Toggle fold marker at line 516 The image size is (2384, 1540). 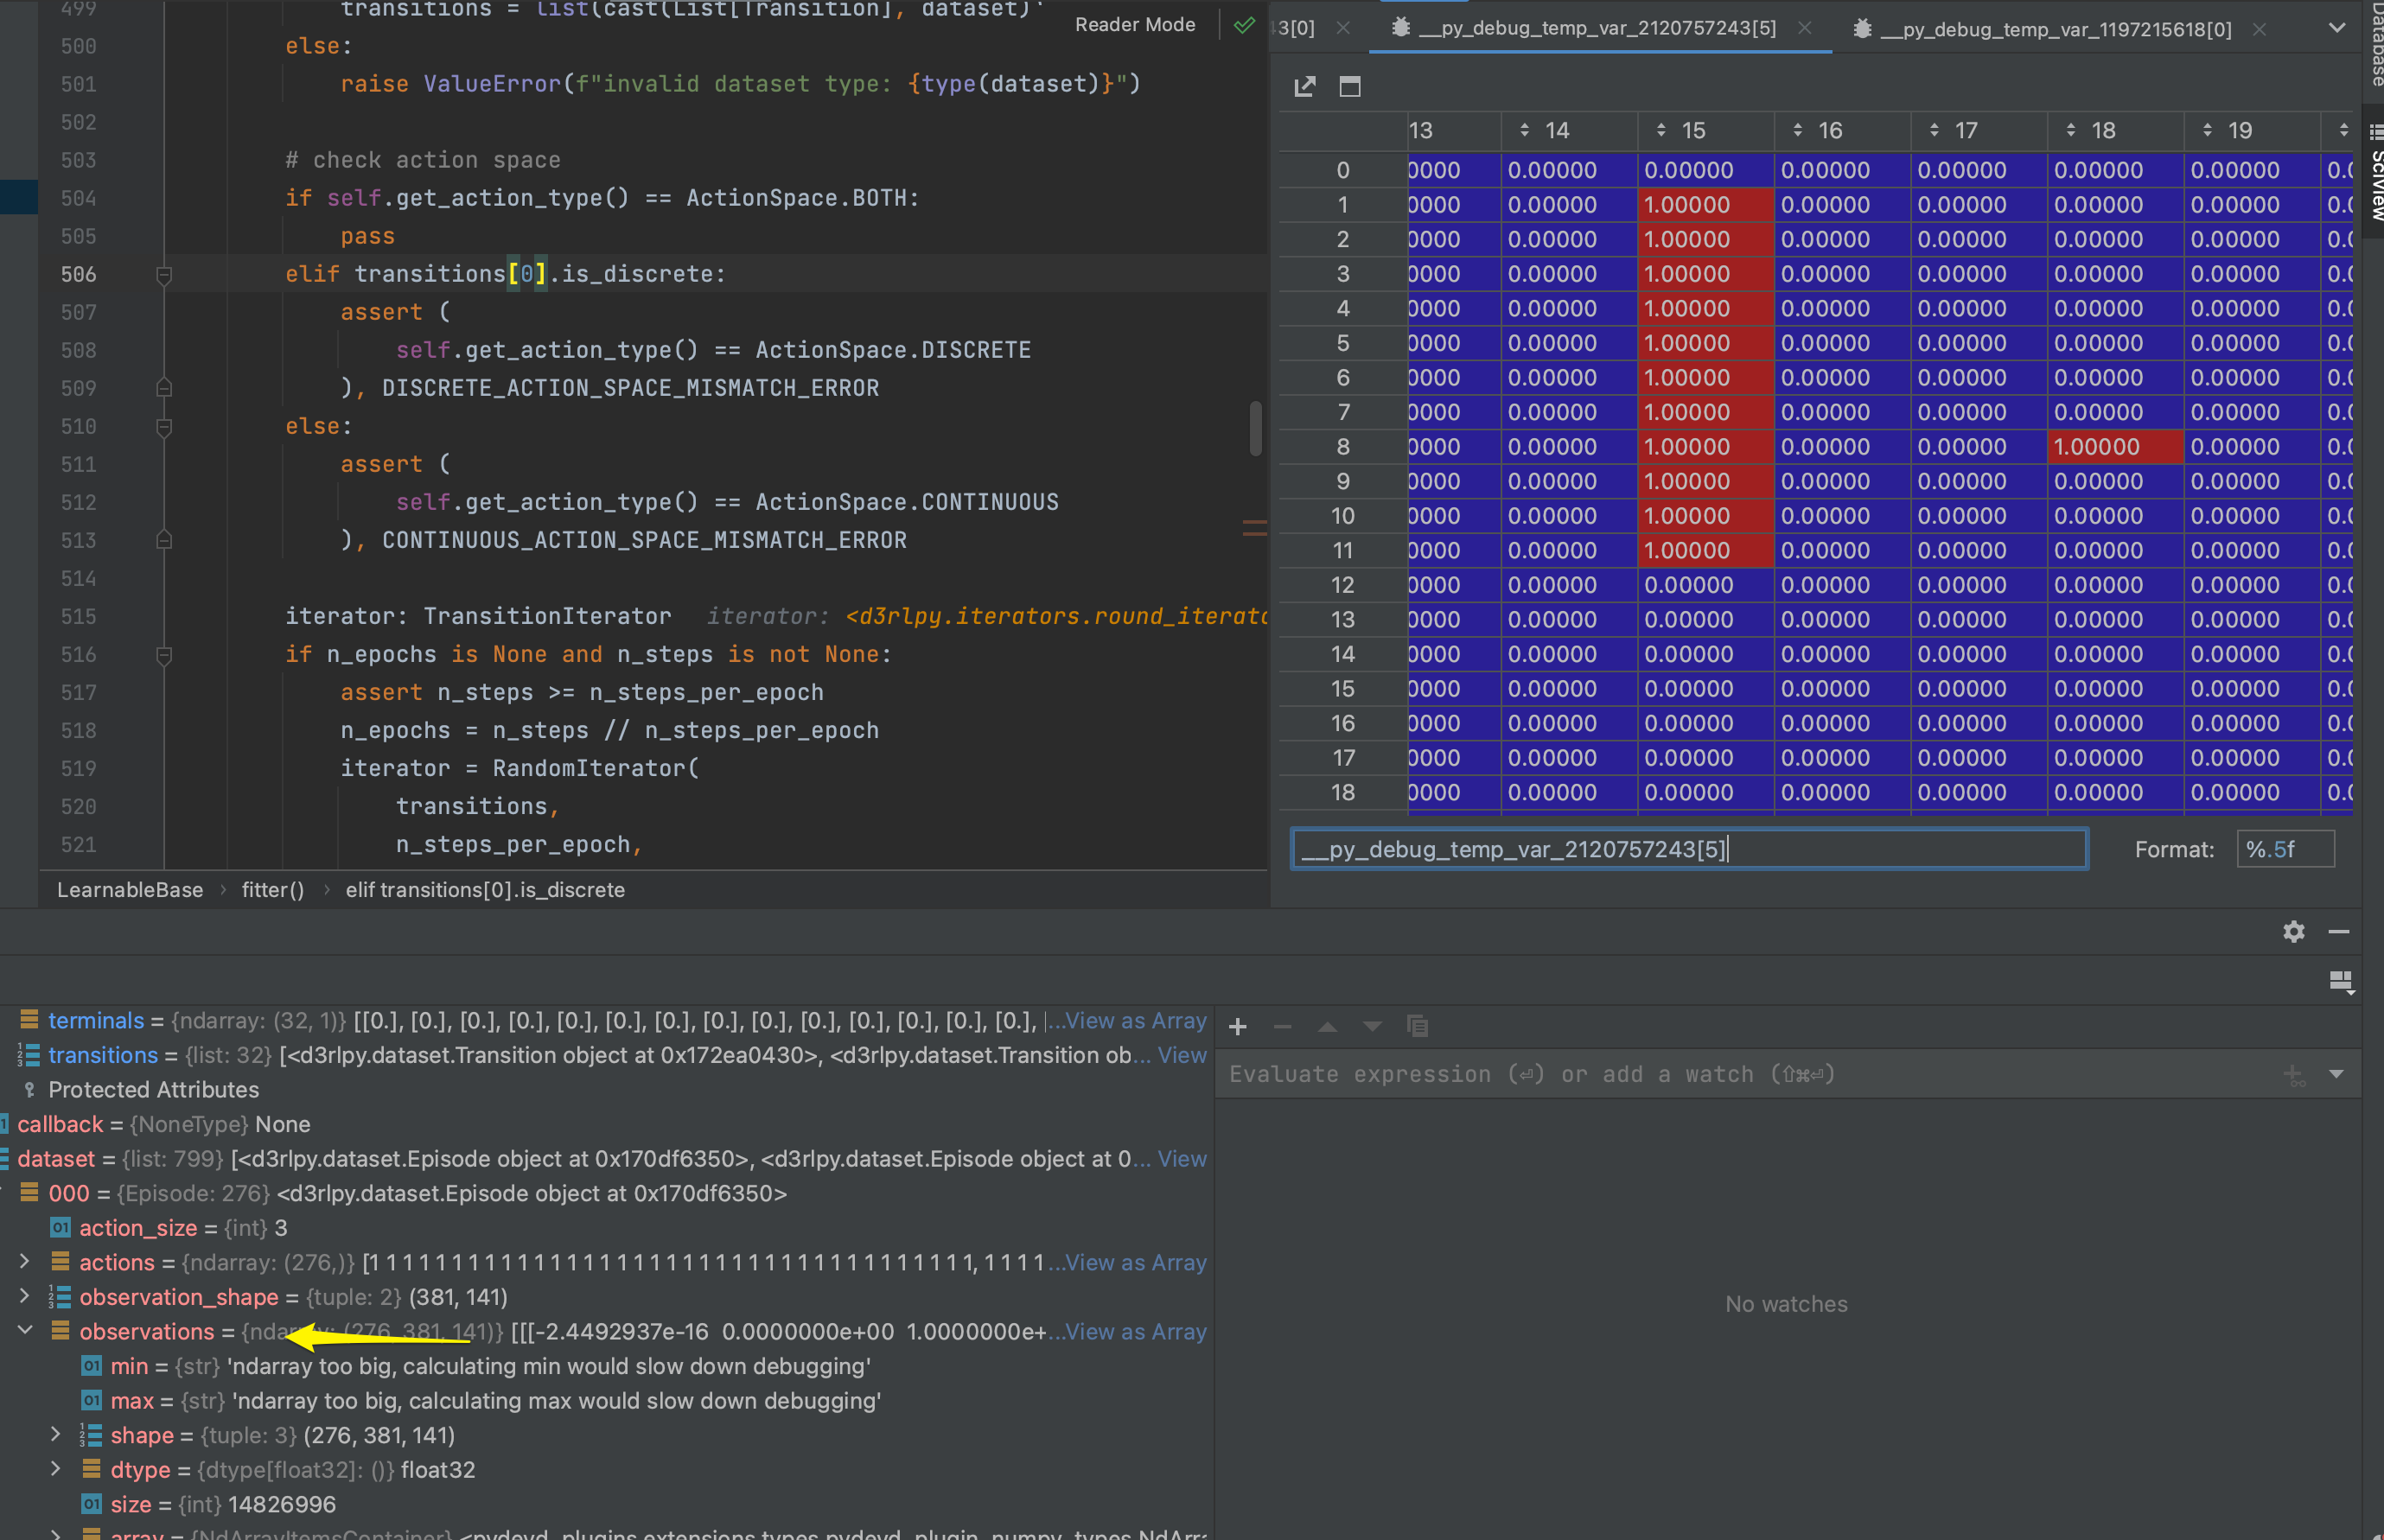click(x=164, y=655)
